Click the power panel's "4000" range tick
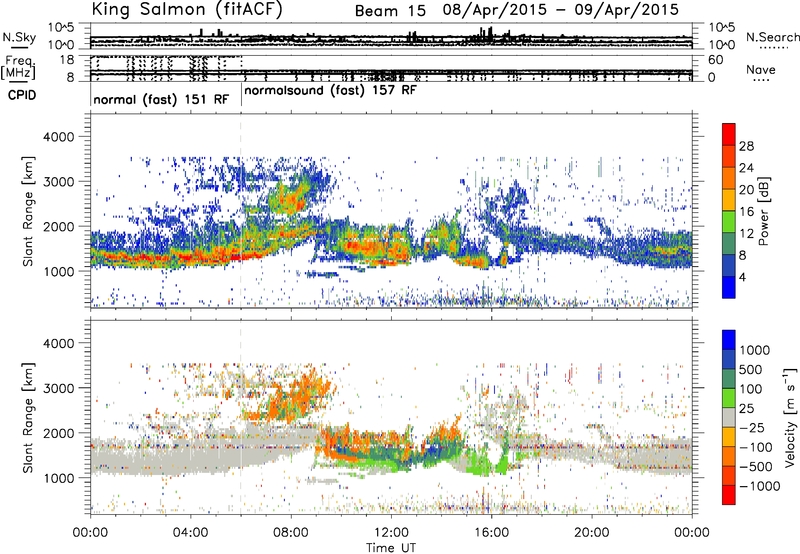Image resolution: width=800 pixels, height=554 pixels. tap(61, 137)
